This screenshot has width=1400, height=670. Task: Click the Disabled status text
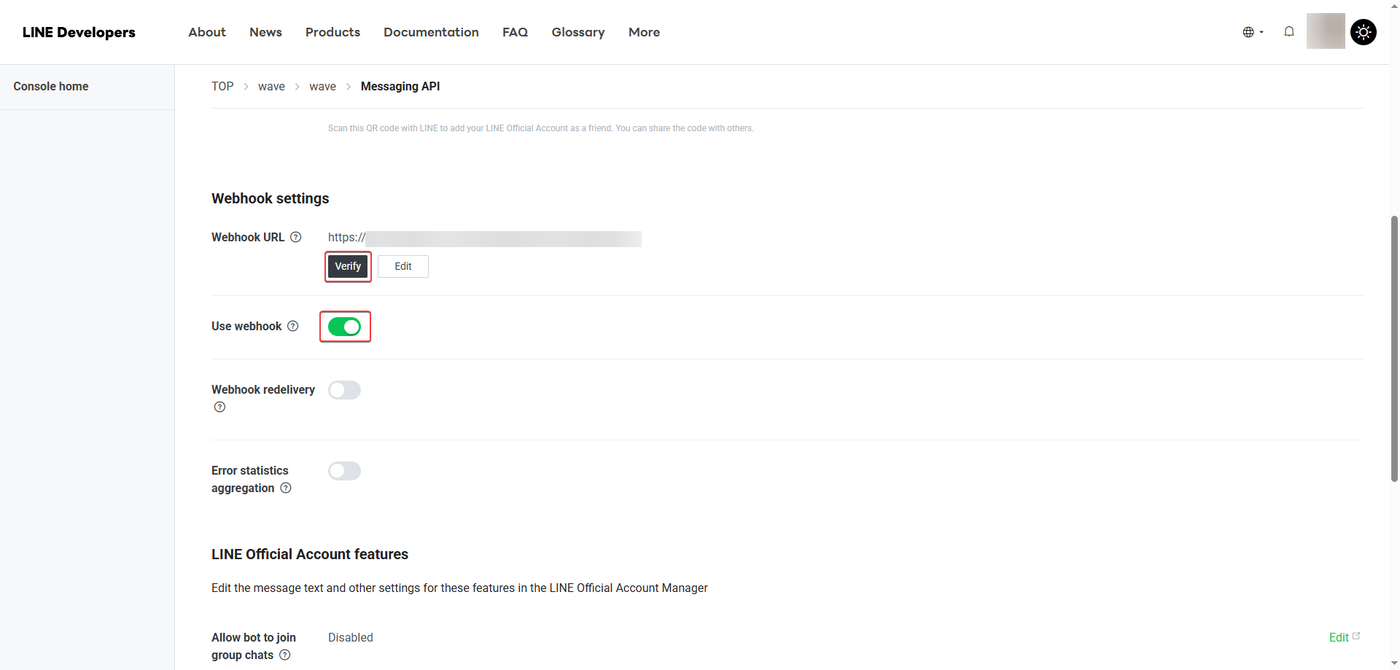click(350, 637)
